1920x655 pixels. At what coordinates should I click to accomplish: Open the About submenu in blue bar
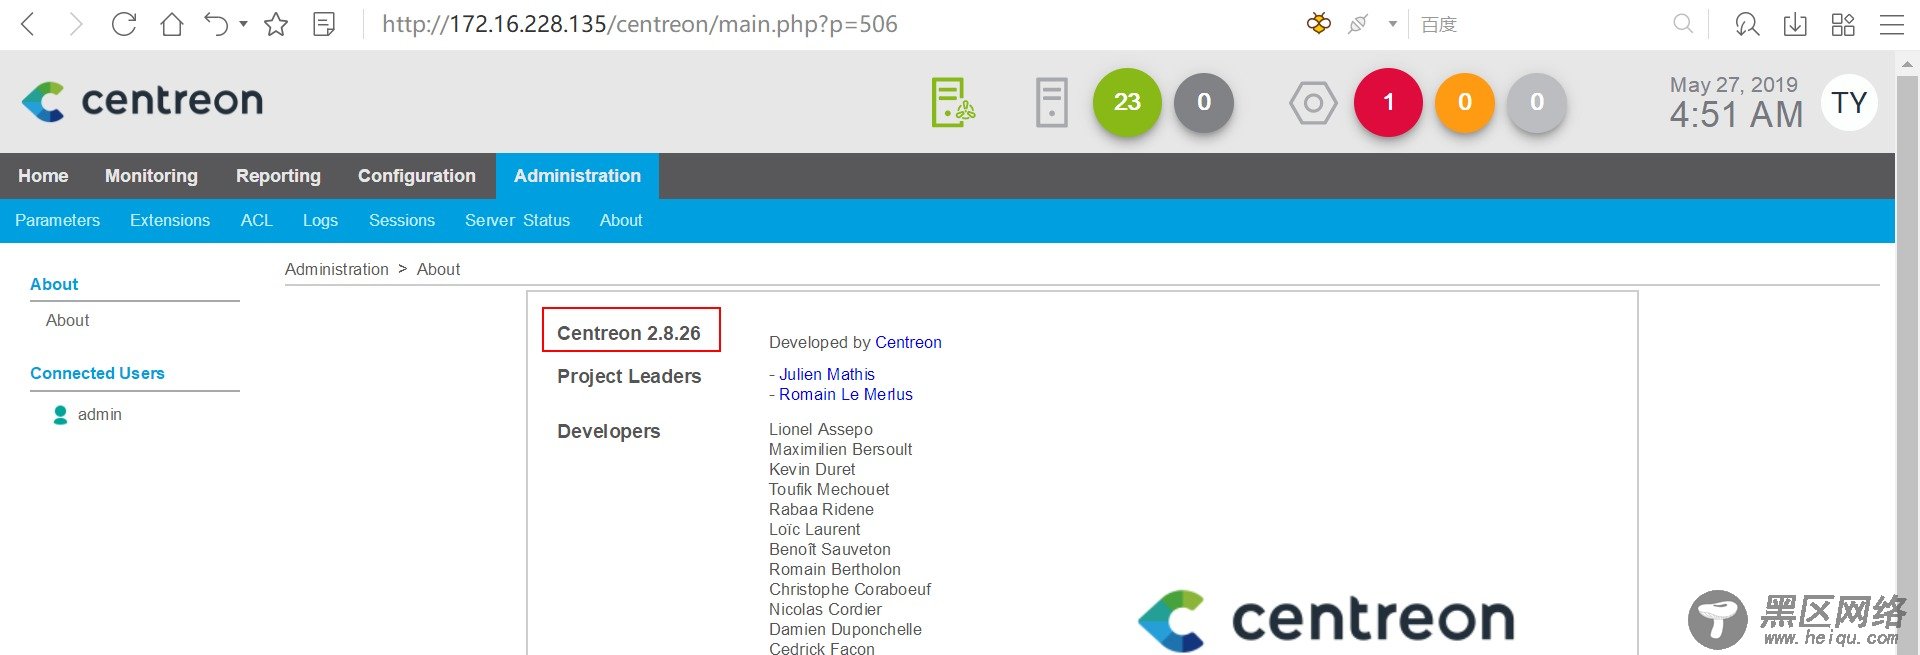(621, 220)
